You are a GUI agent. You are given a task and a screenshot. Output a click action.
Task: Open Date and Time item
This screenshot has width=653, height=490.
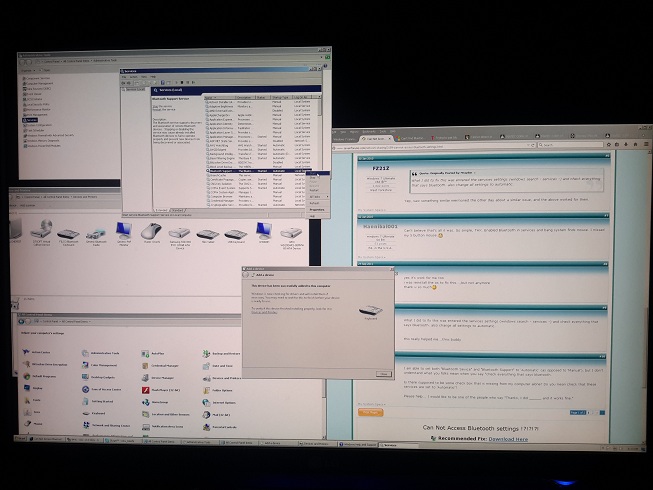click(x=218, y=366)
